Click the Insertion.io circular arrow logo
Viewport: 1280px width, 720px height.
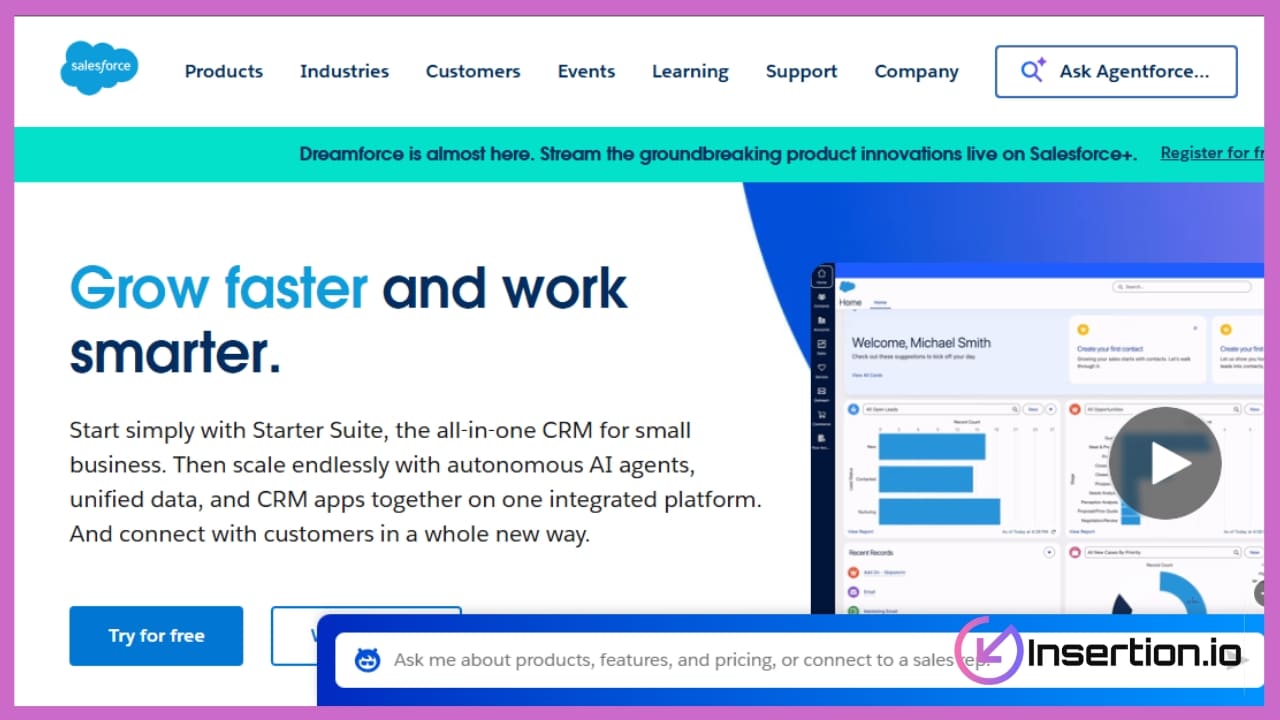987,652
